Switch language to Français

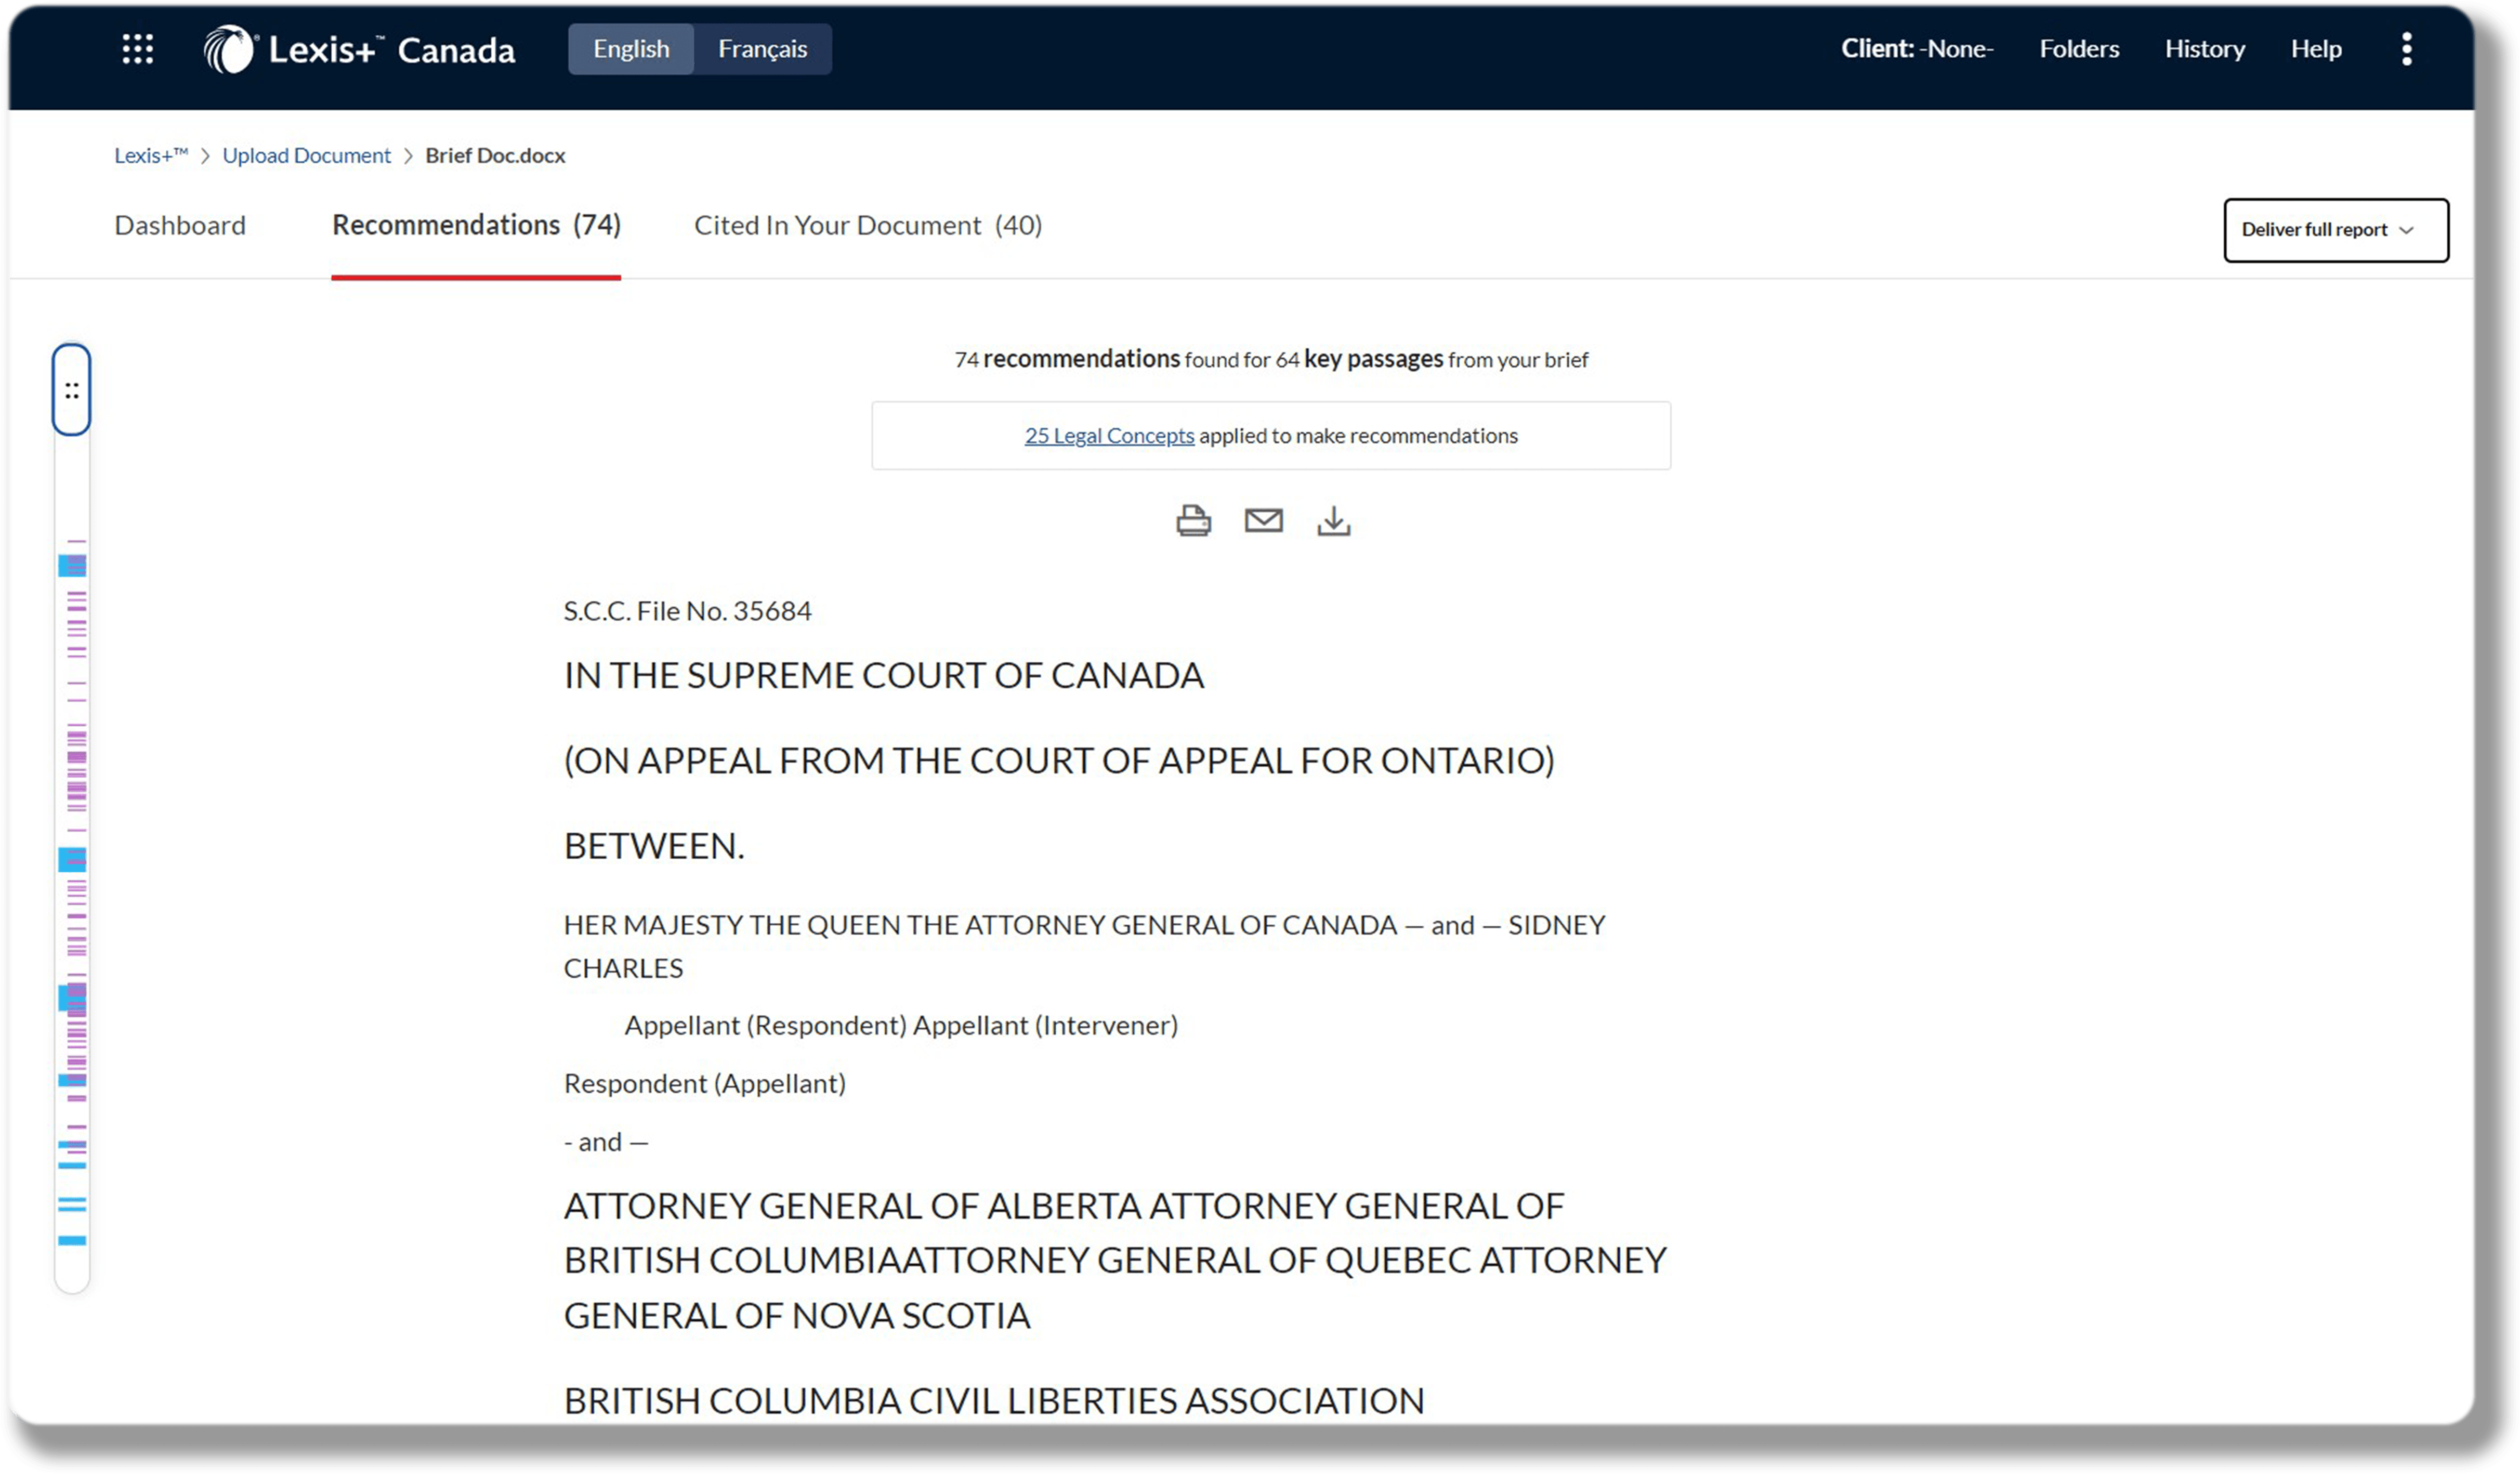tap(762, 48)
